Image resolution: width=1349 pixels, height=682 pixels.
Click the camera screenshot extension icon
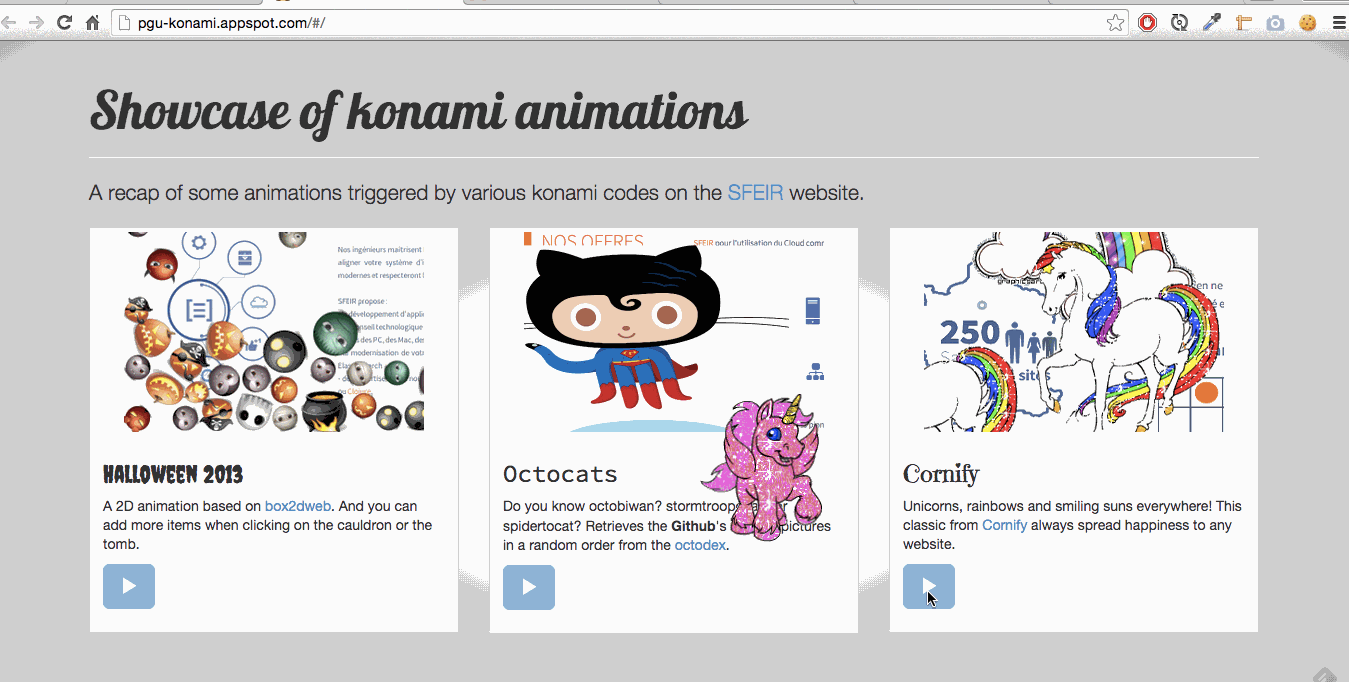click(x=1275, y=22)
